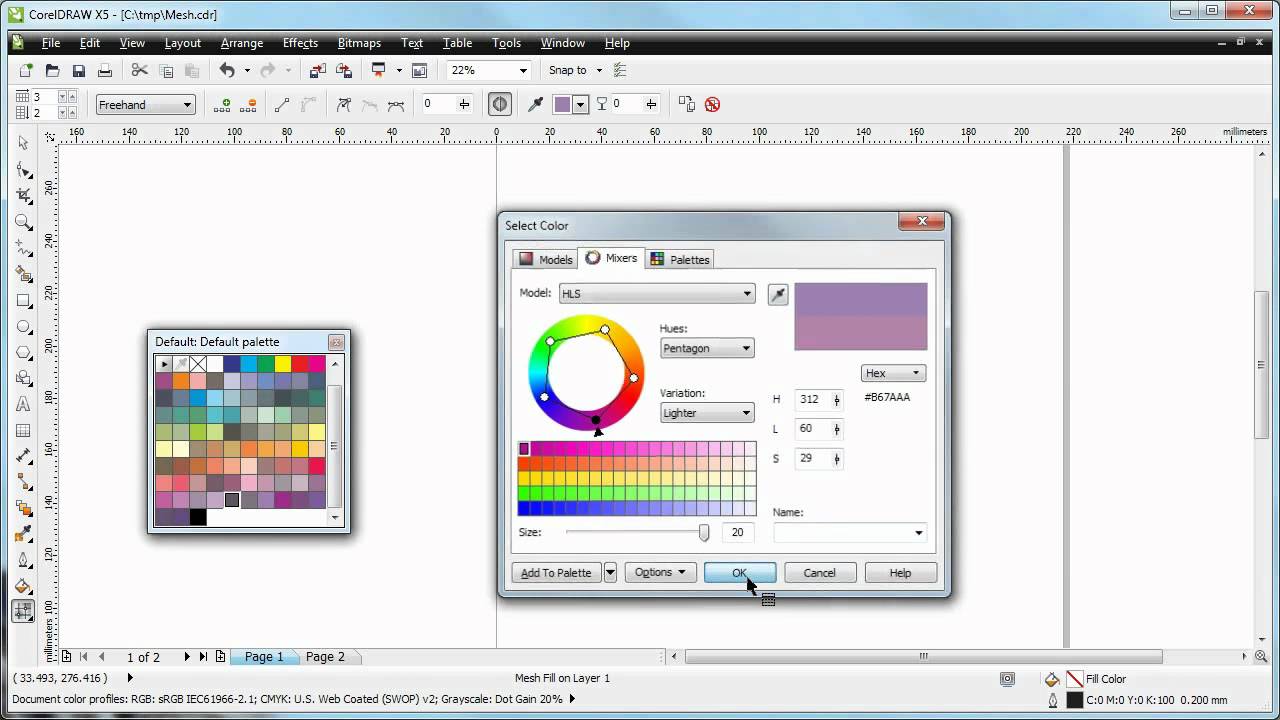Click the Export icon
This screenshot has width=1280, height=720.
[x=344, y=70]
